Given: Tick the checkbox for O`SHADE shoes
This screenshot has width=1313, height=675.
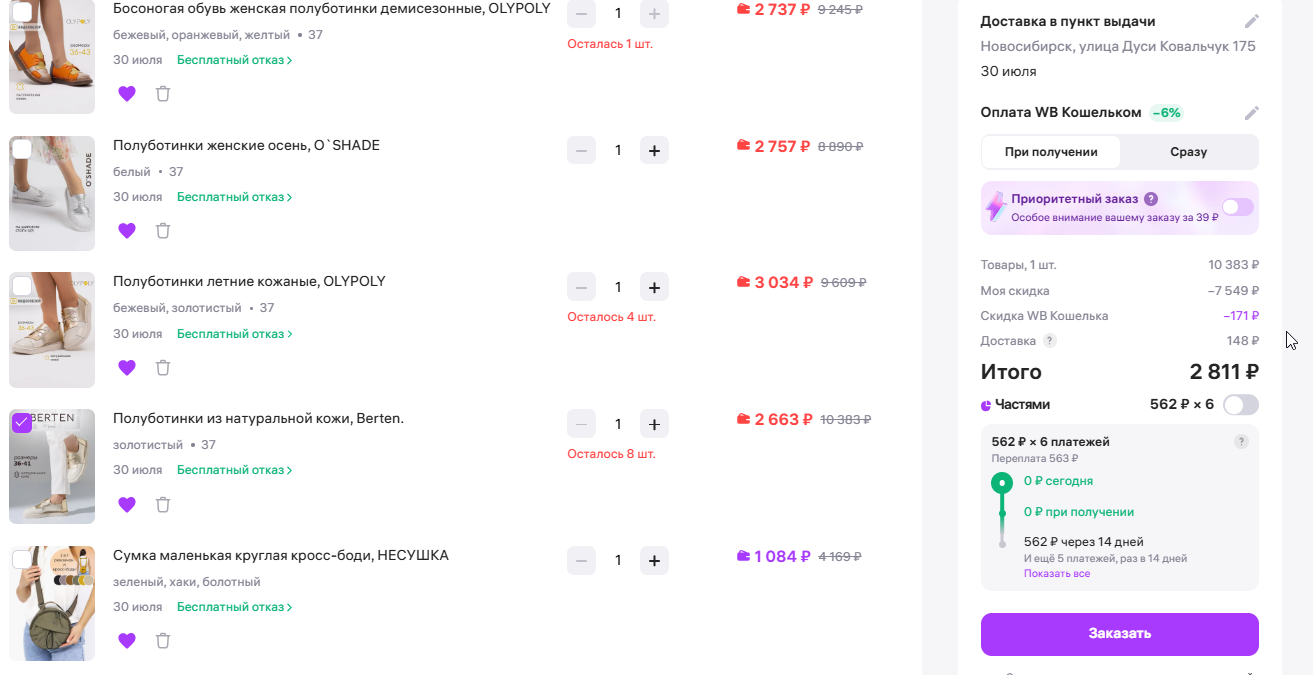Looking at the screenshot, I should [x=22, y=149].
